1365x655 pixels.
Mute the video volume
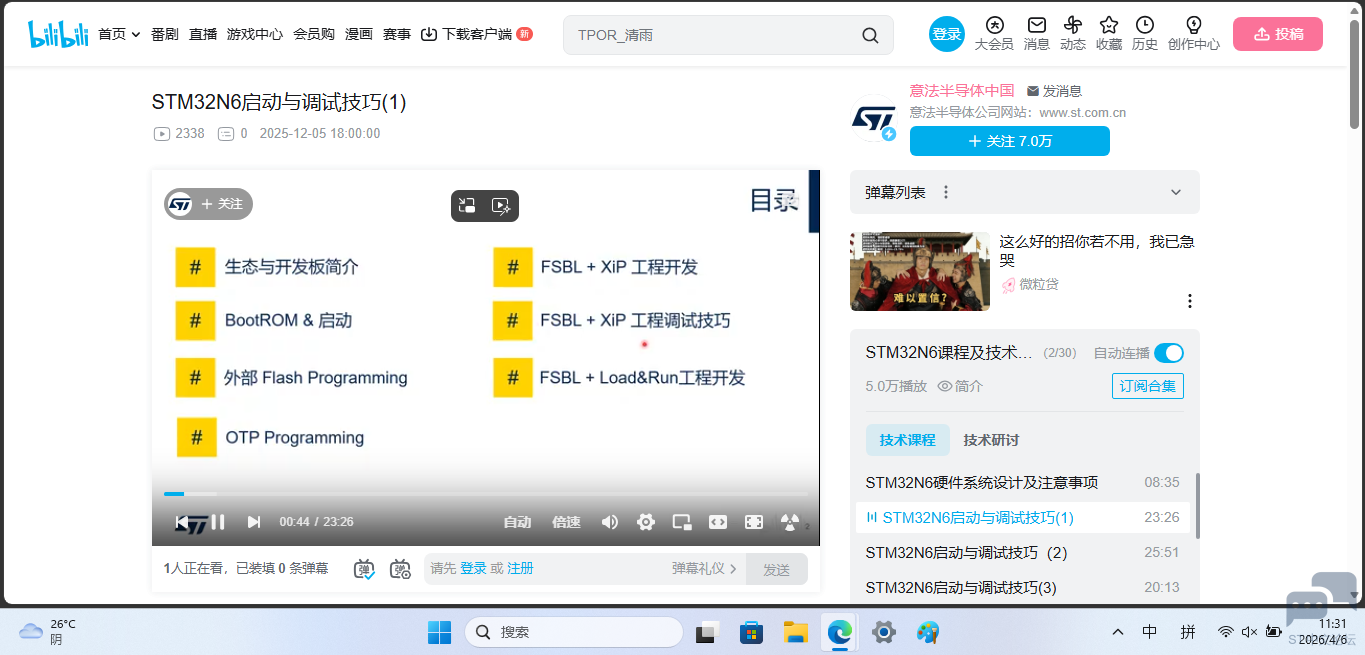609,521
